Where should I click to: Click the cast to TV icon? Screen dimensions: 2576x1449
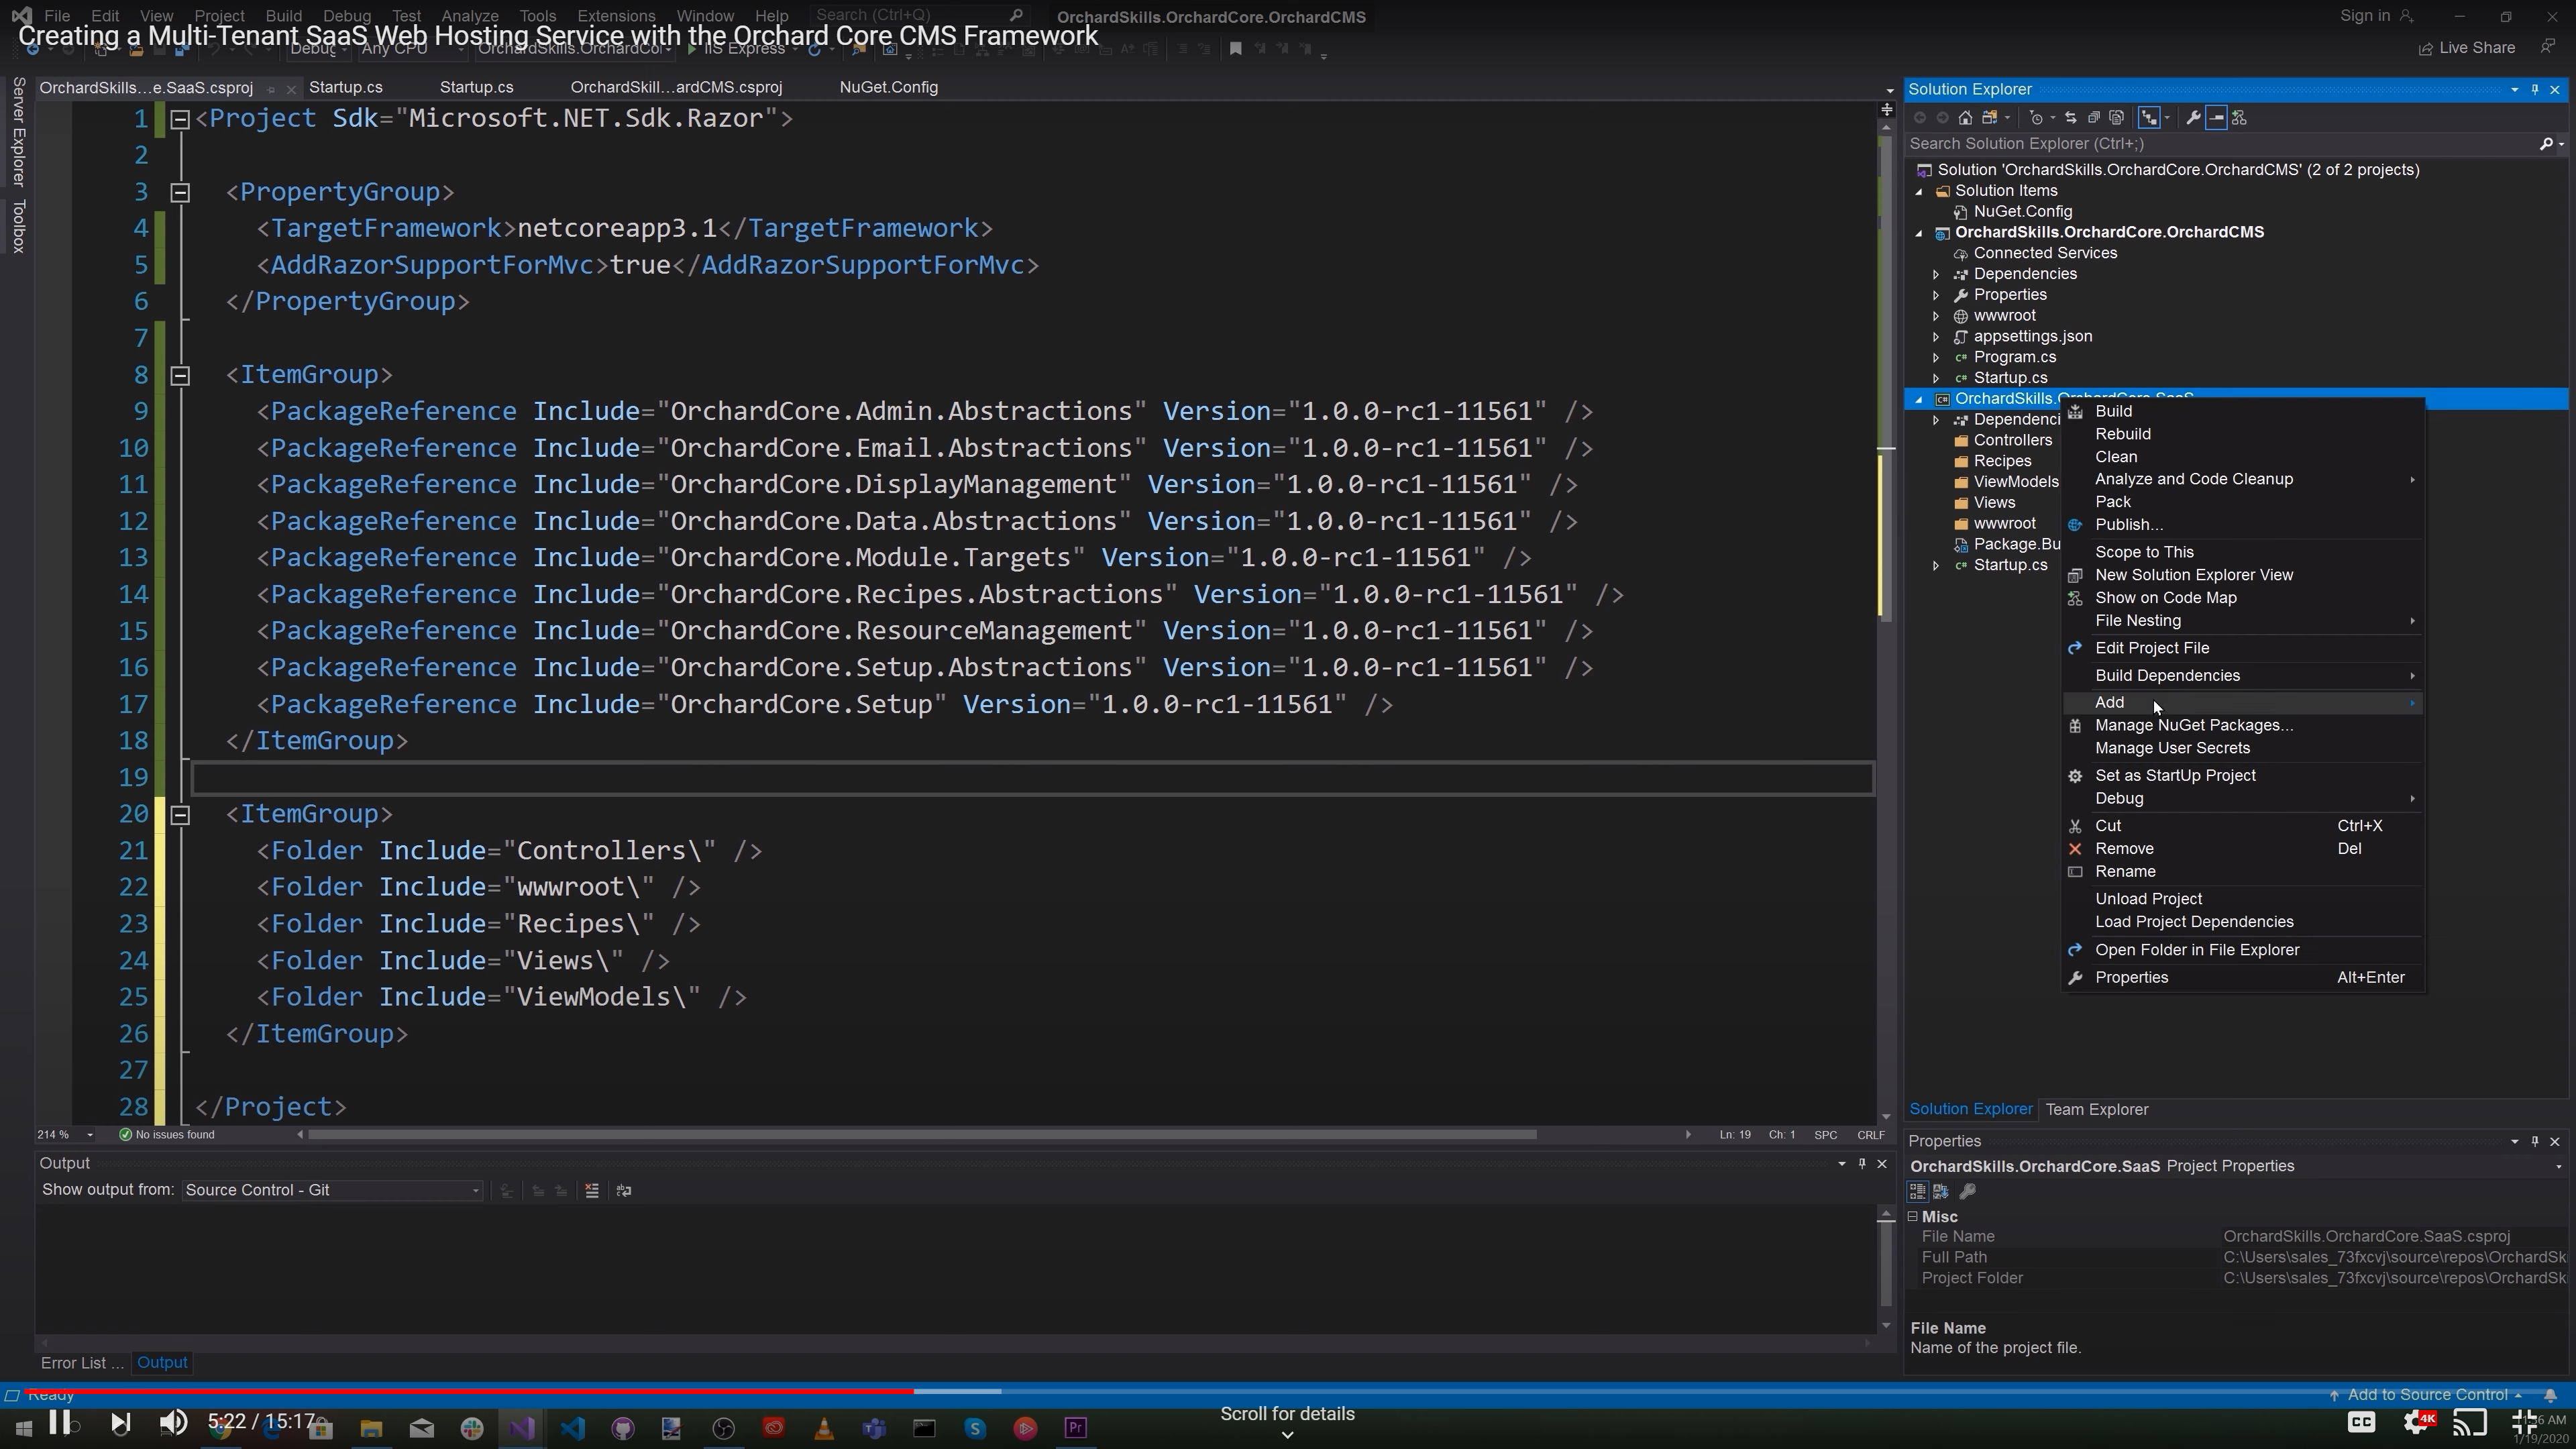pyautogui.click(x=2470, y=1422)
